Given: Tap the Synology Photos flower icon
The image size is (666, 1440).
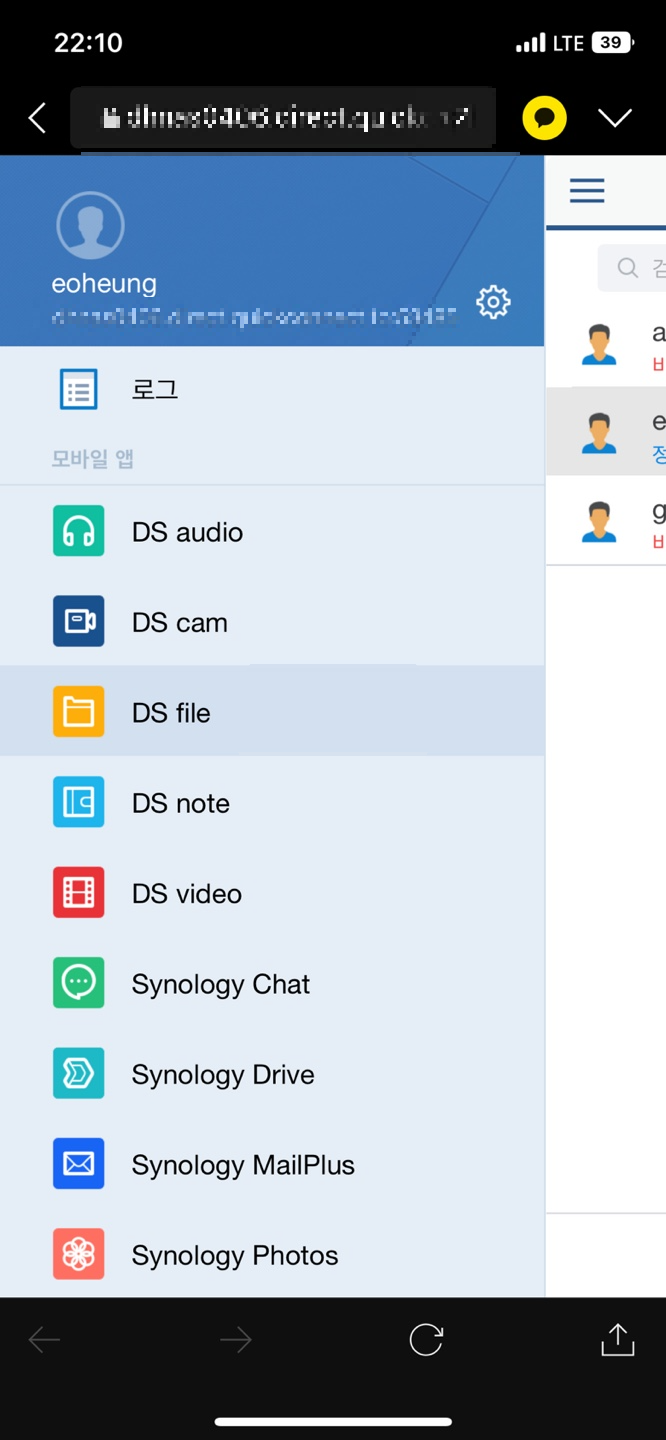Looking at the screenshot, I should point(79,1254).
